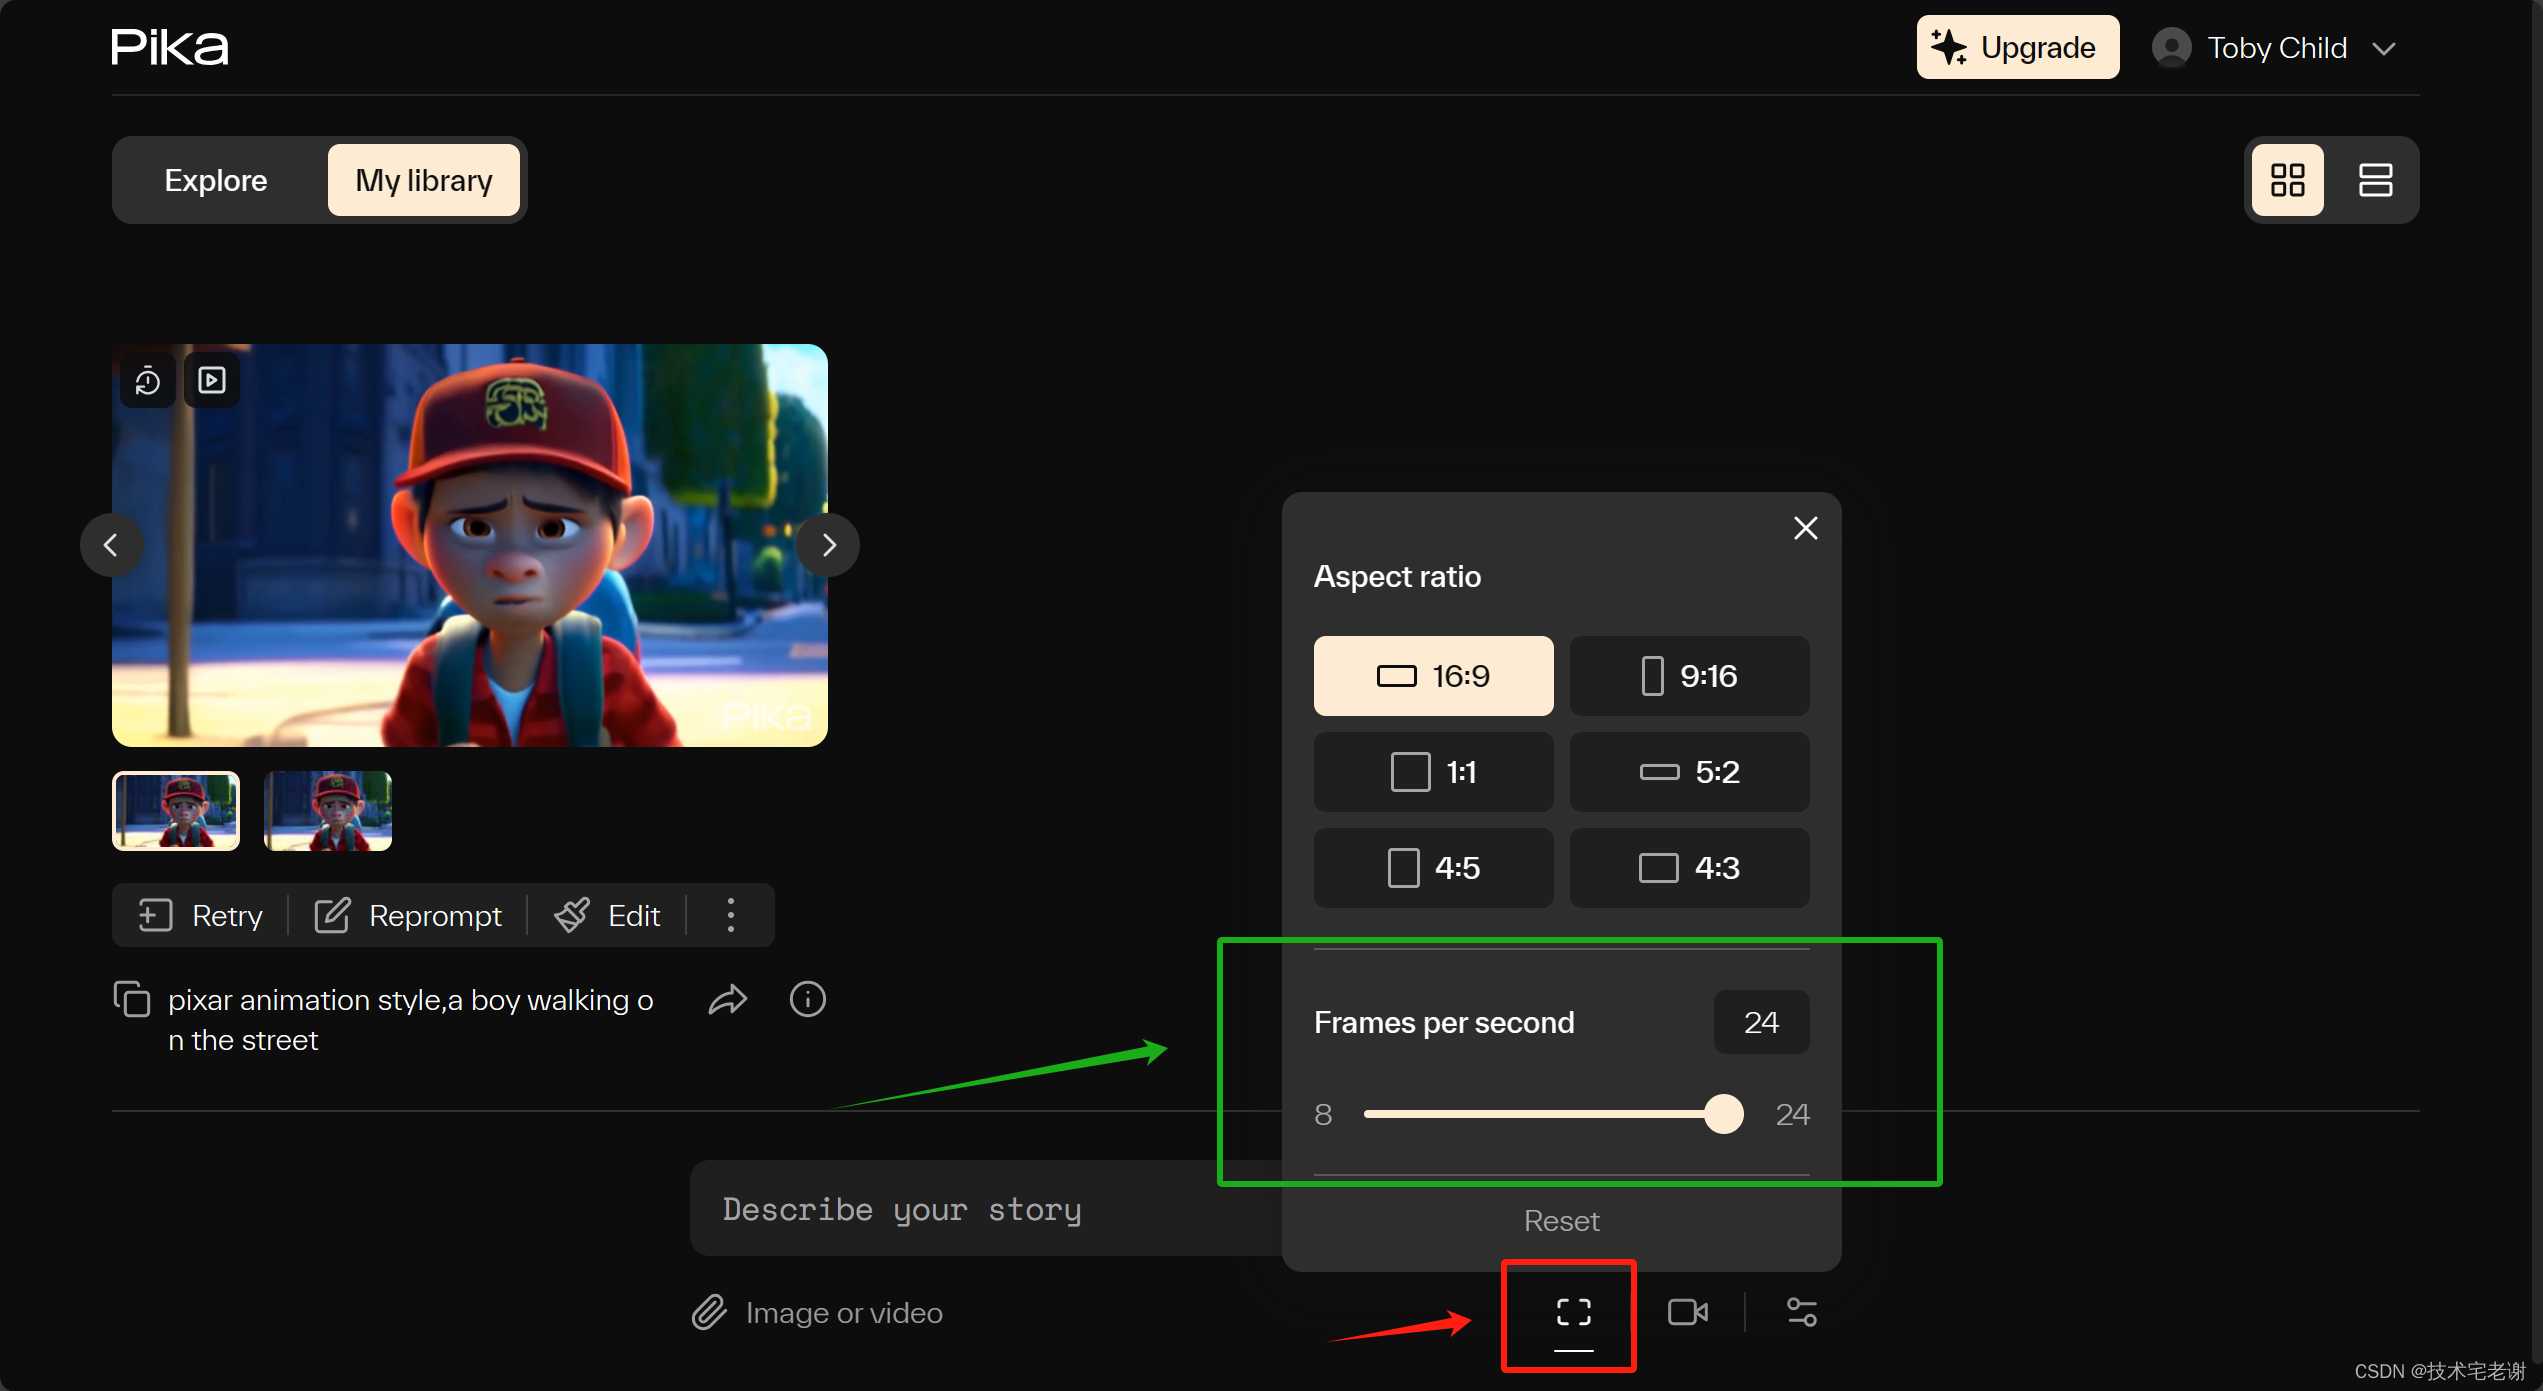The image size is (2543, 1391).
Task: Click the Aspect ratio heading
Action: point(1397,577)
